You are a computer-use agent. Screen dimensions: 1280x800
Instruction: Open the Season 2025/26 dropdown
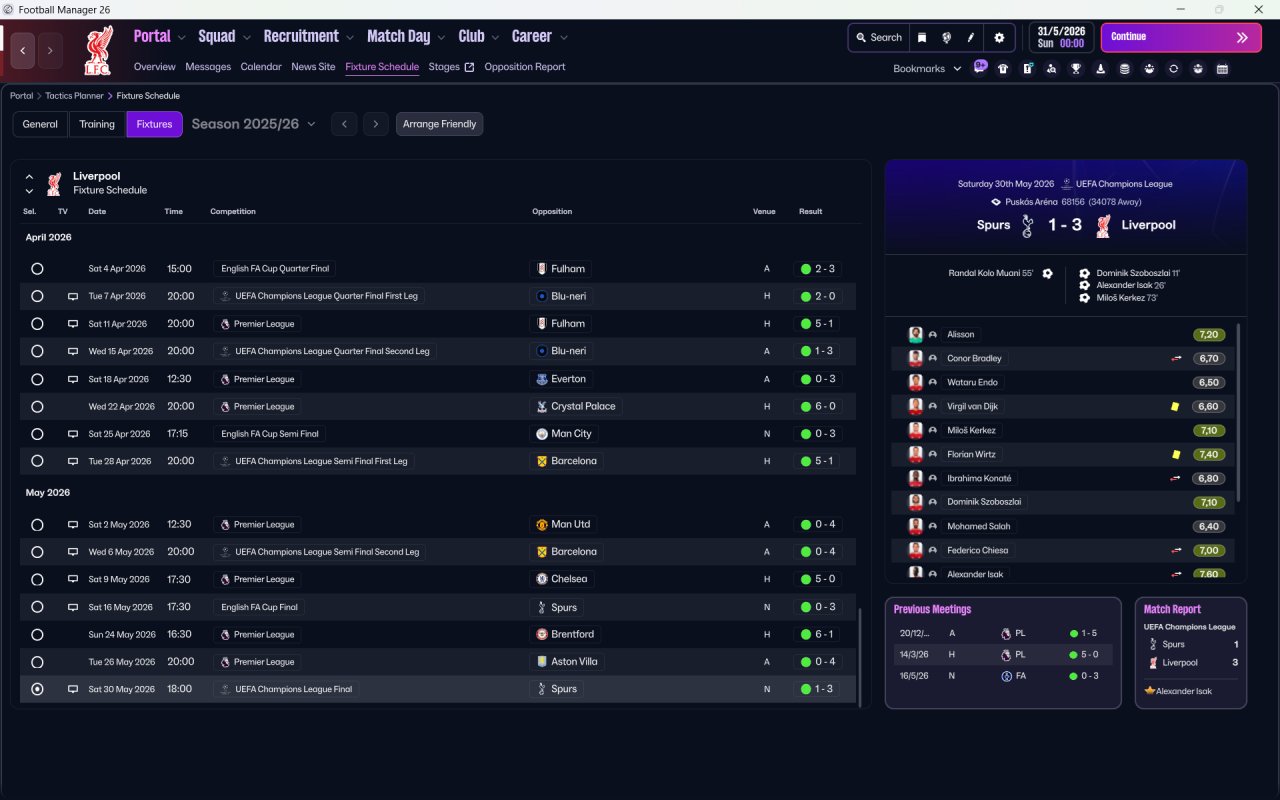tap(254, 124)
